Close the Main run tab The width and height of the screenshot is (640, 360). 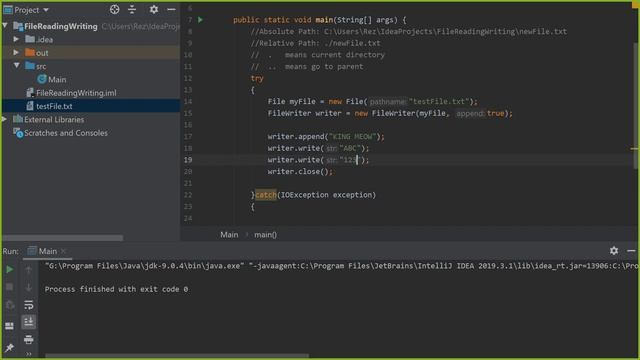click(63, 251)
